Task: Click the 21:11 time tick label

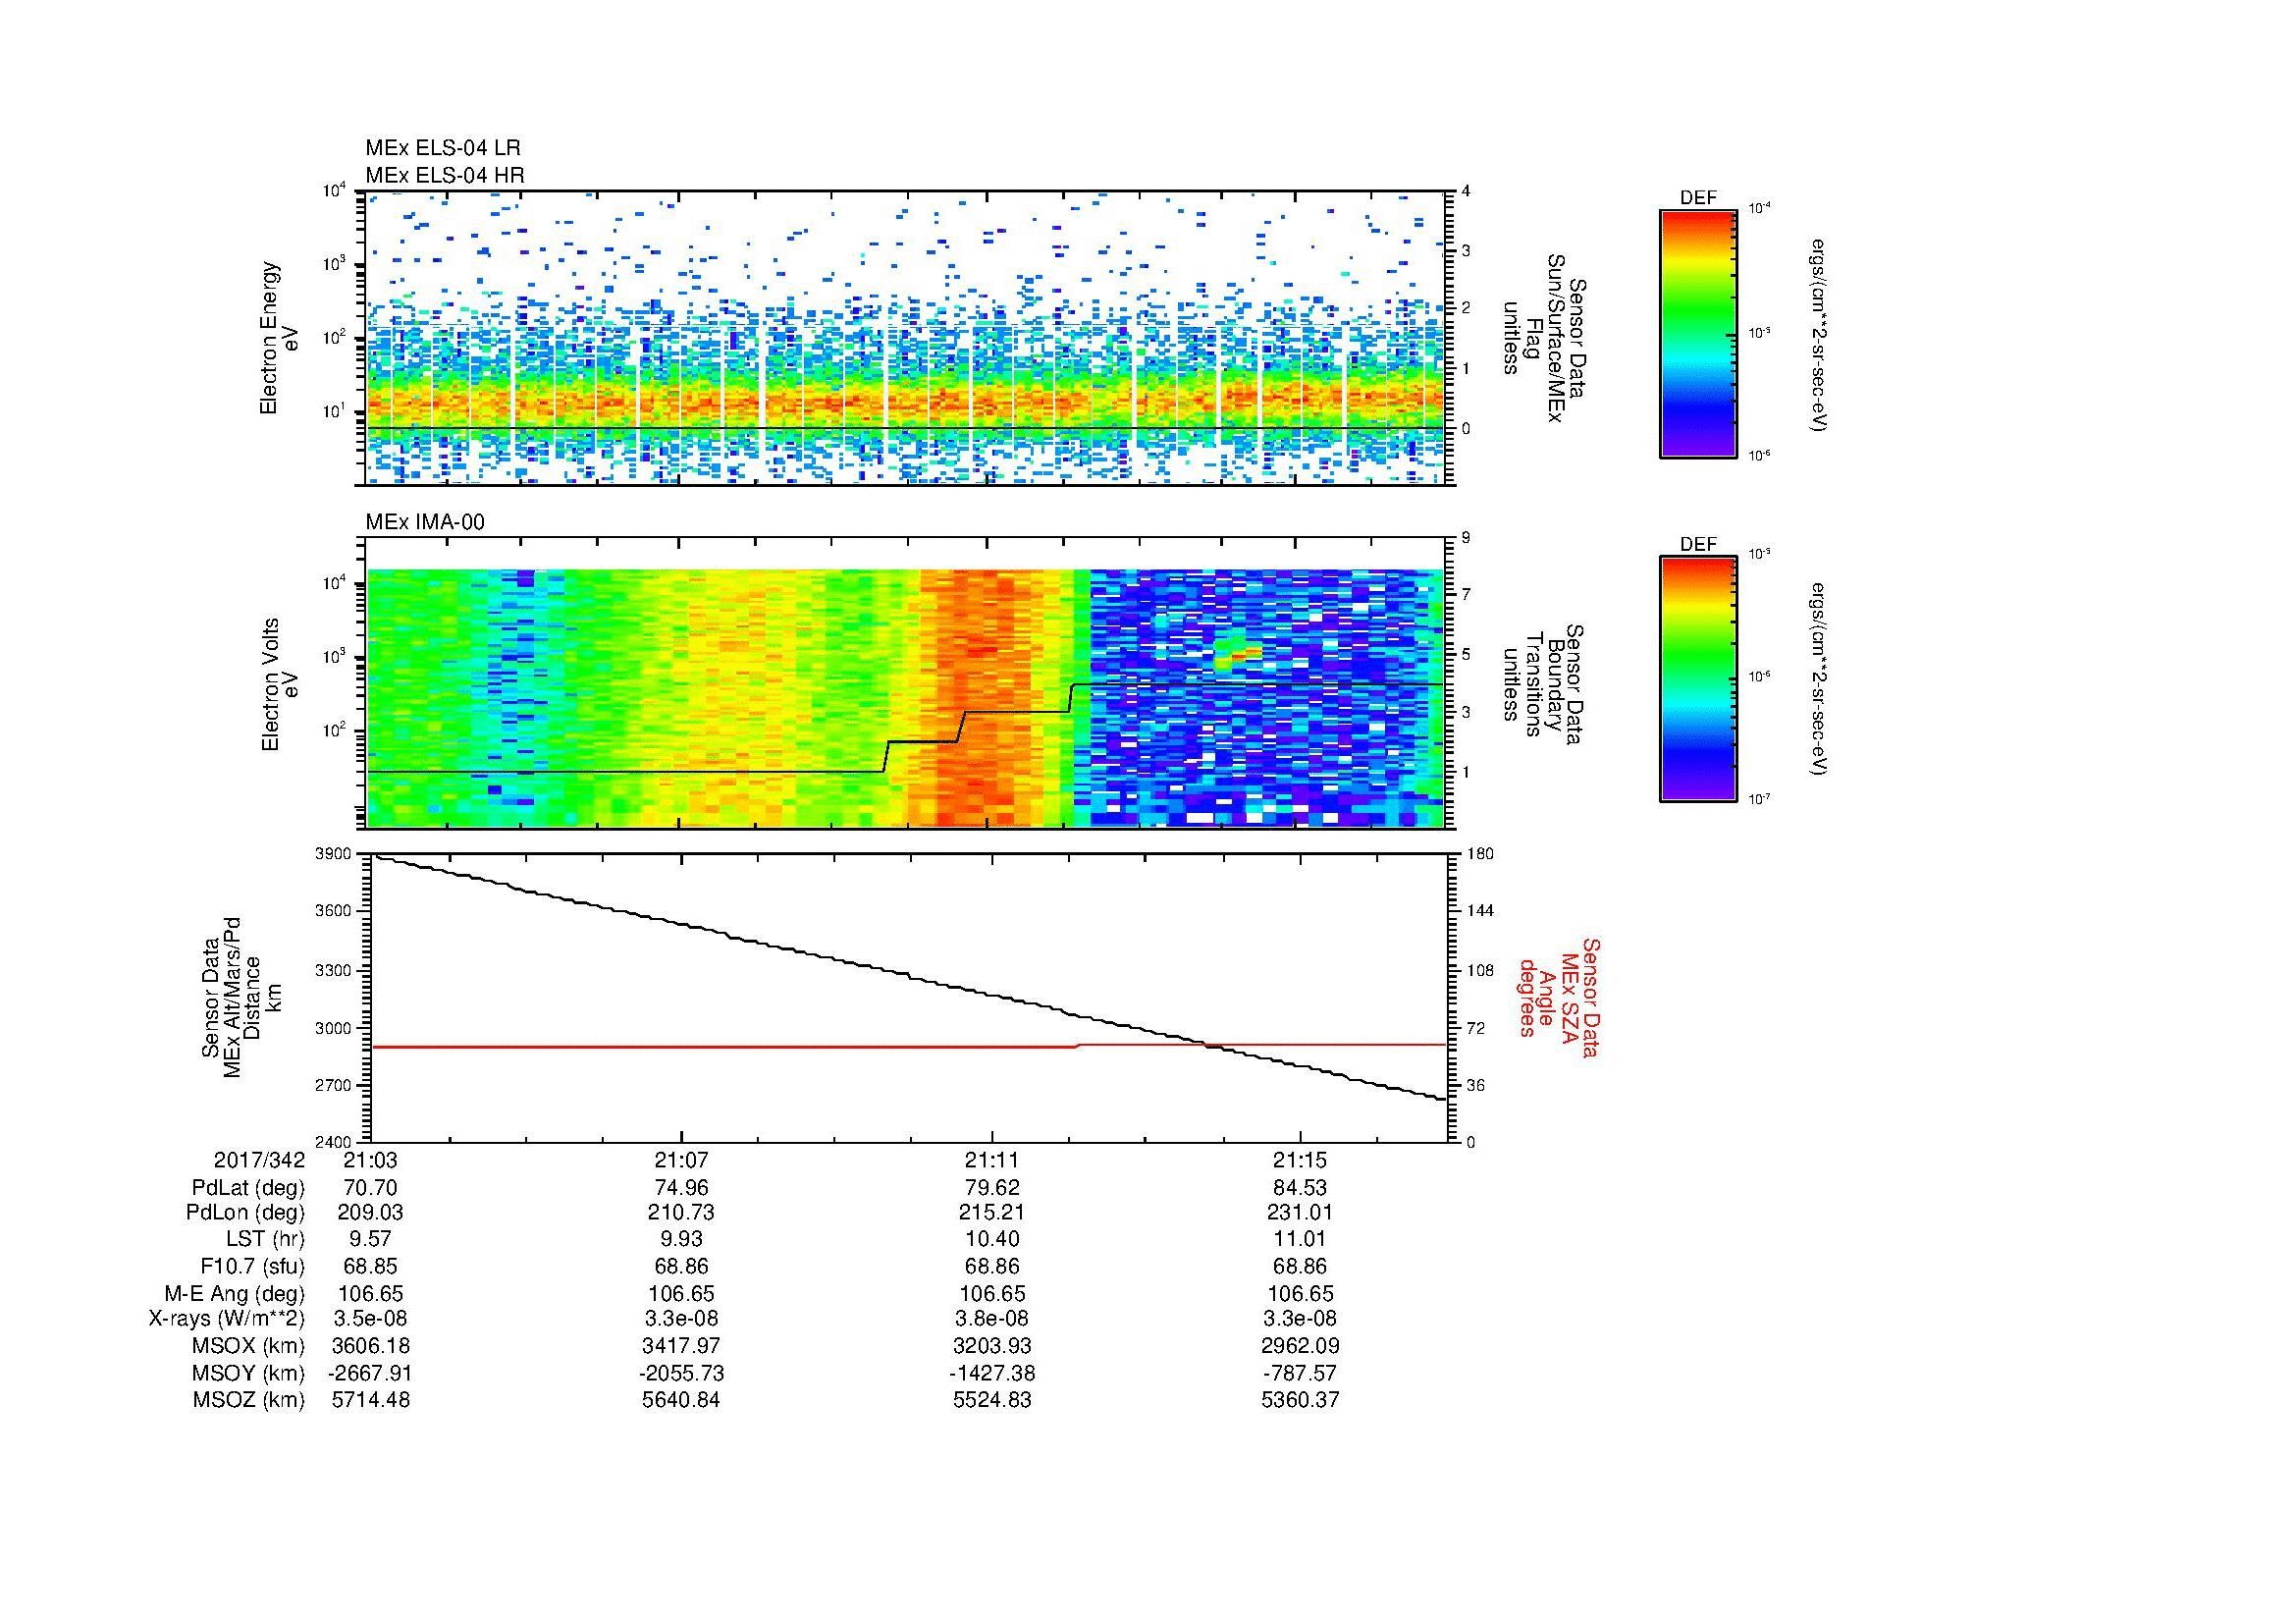Action: click(x=990, y=1160)
